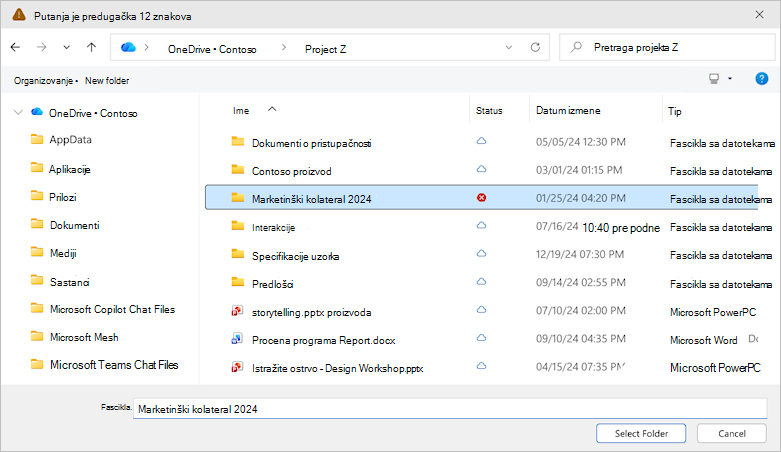Click the warning triangle icon in title bar
The image size is (781, 452).
tap(19, 14)
